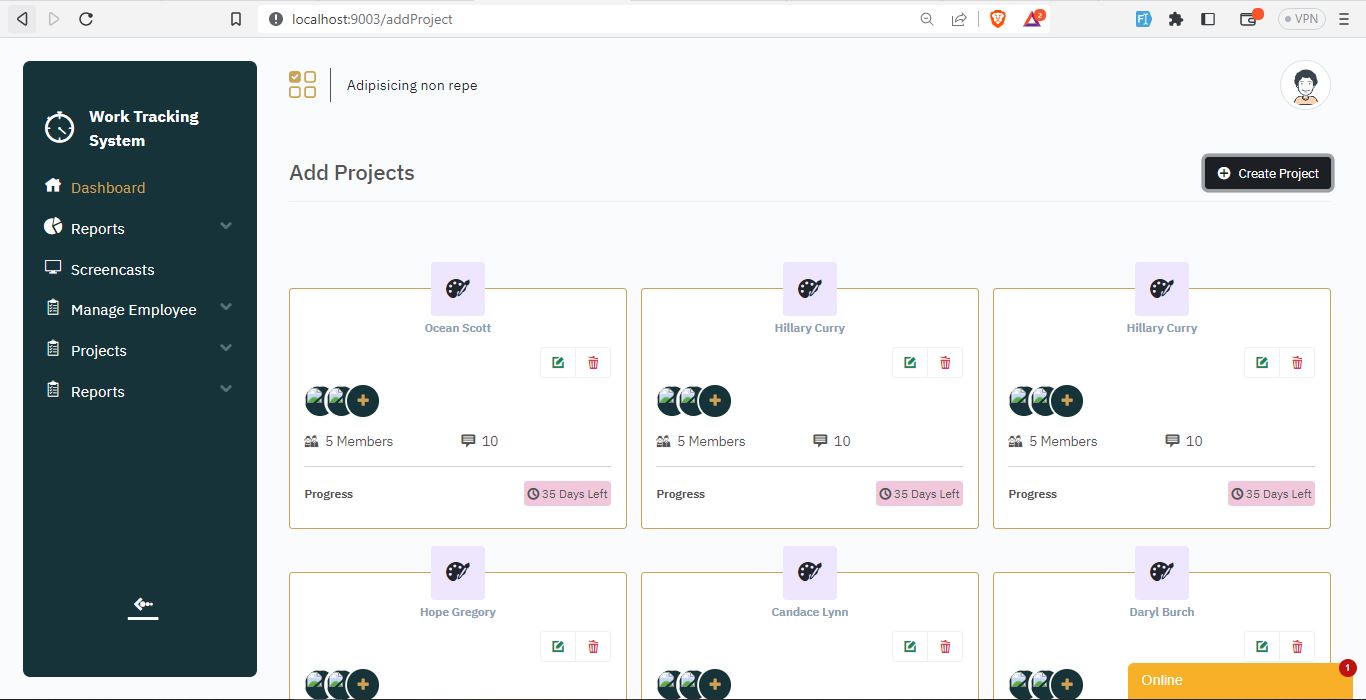Screen dimensions: 1366x700
Task: Expand the first Reports chevron
Action: (226, 226)
